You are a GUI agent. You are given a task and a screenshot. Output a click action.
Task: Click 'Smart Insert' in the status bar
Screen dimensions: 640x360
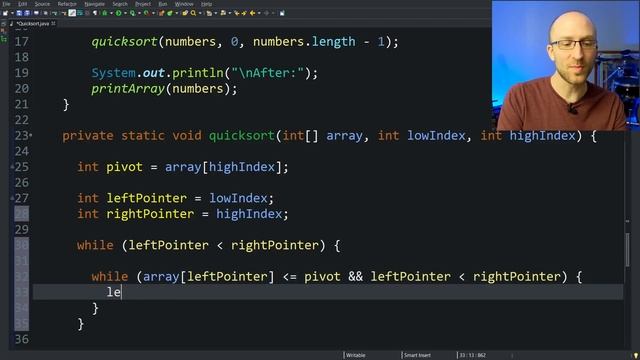click(x=417, y=356)
